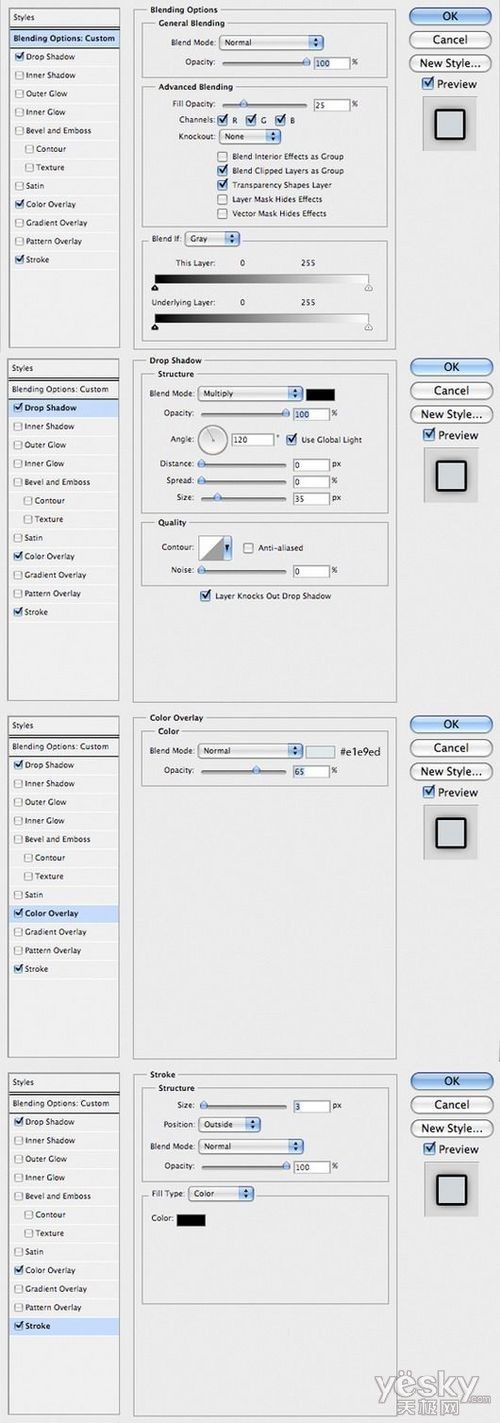Select the black This Layer slider handle
Image resolution: width=500 pixels, height=1423 pixels.
pyautogui.click(x=154, y=286)
